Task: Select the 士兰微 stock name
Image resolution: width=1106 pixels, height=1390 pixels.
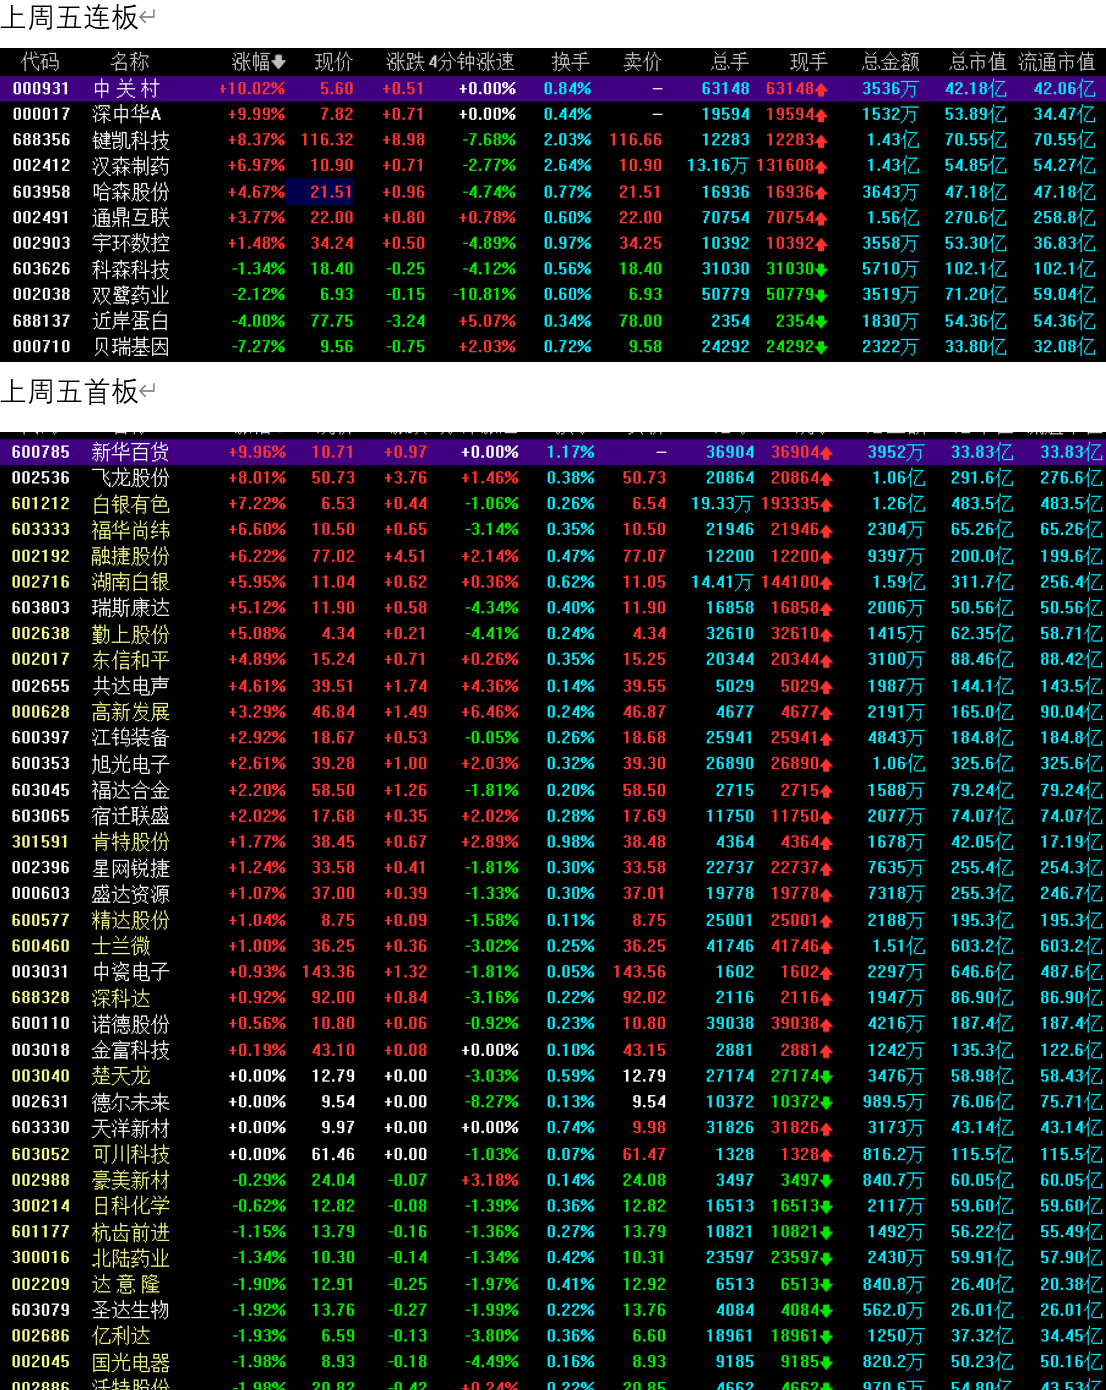Action: [x=121, y=946]
